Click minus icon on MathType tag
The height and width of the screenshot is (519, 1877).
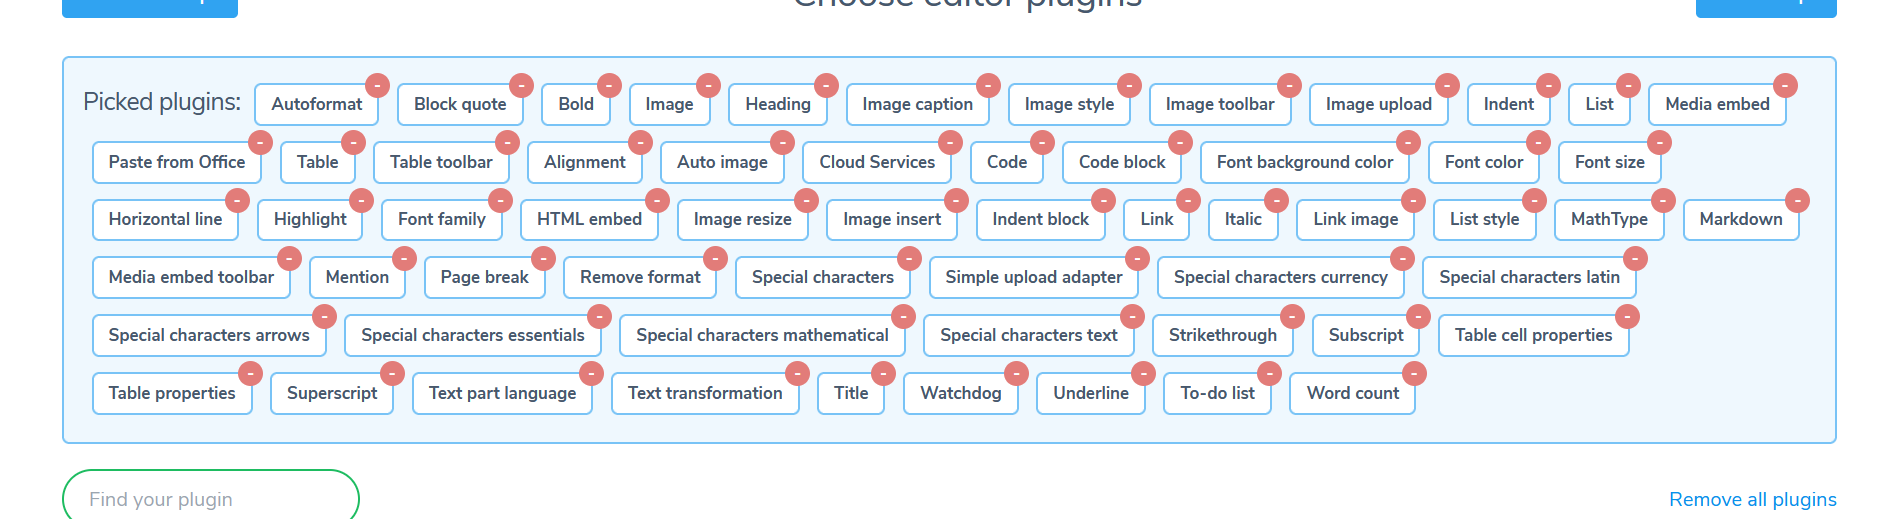coord(1663,200)
